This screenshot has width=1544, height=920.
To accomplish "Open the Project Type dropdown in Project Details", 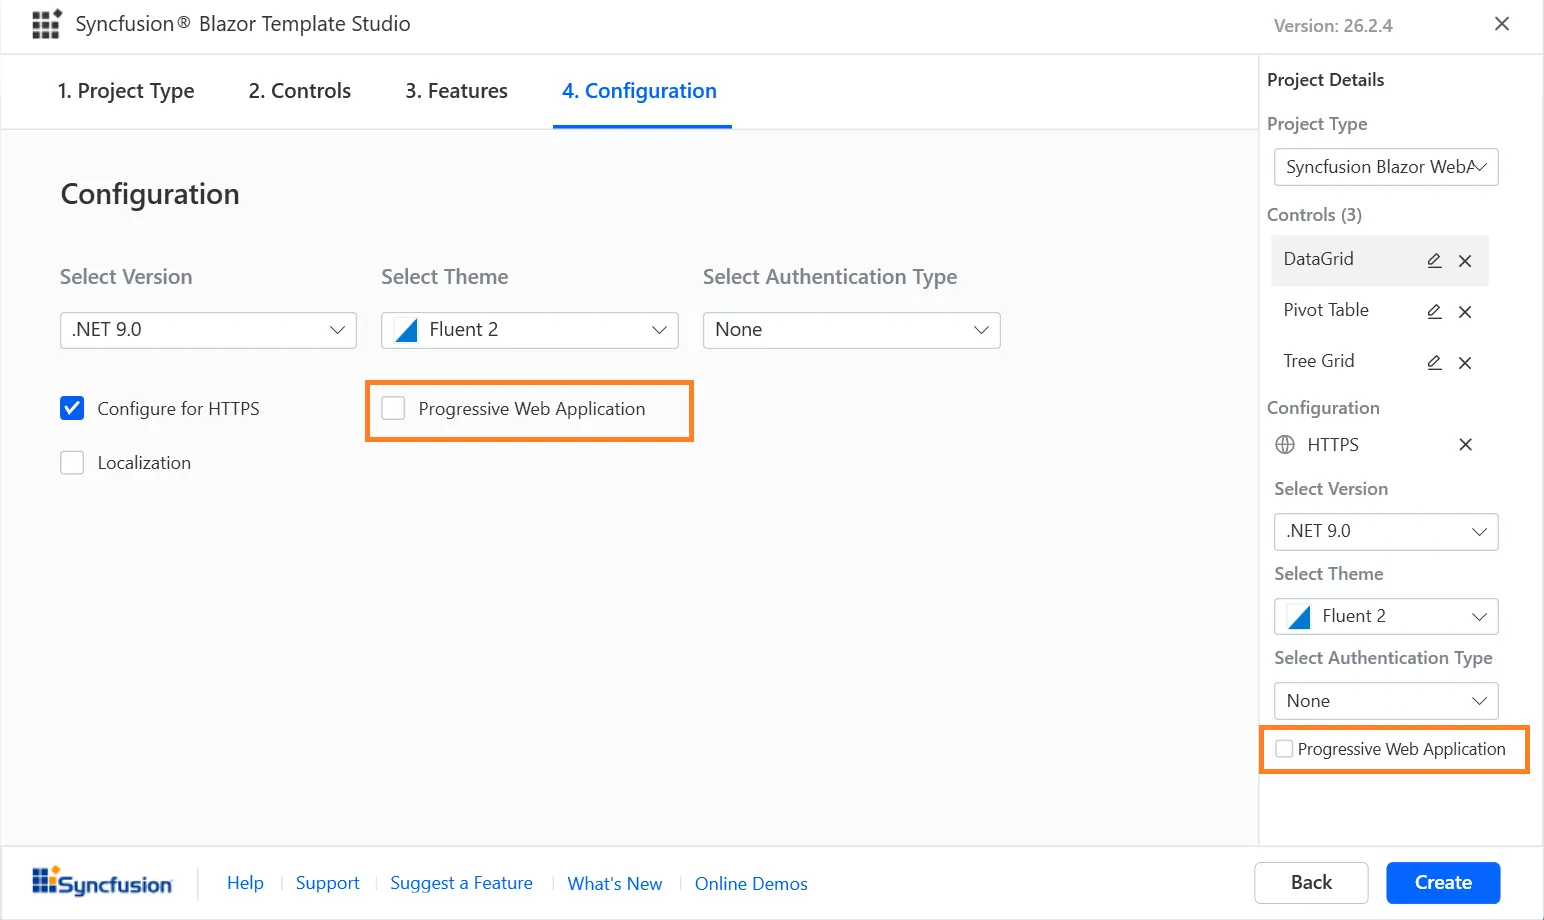I will (x=1385, y=167).
